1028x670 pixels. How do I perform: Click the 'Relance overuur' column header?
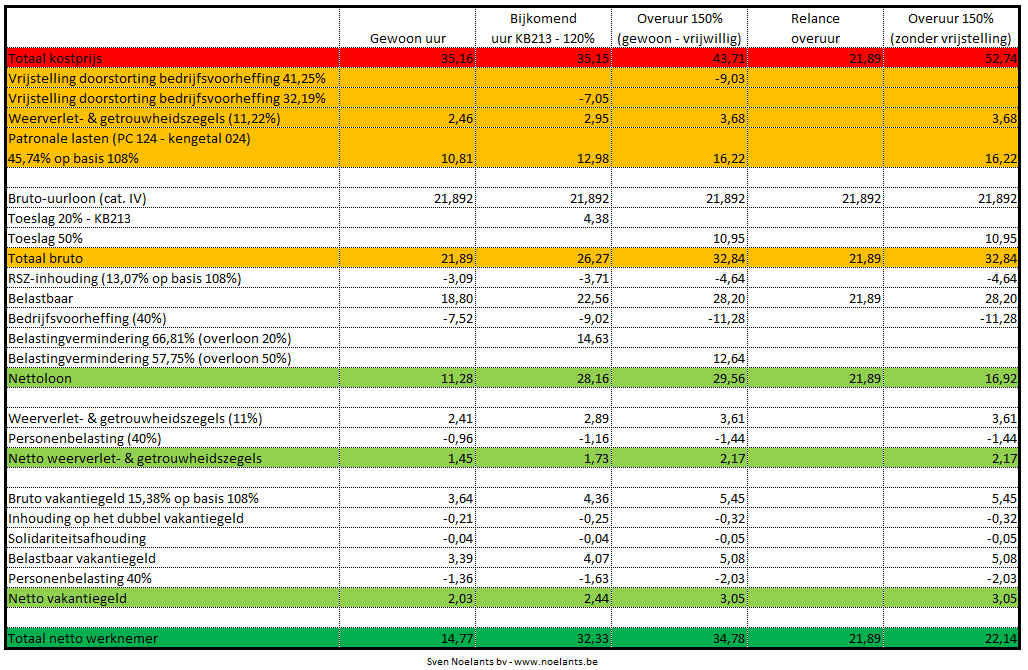(x=814, y=28)
